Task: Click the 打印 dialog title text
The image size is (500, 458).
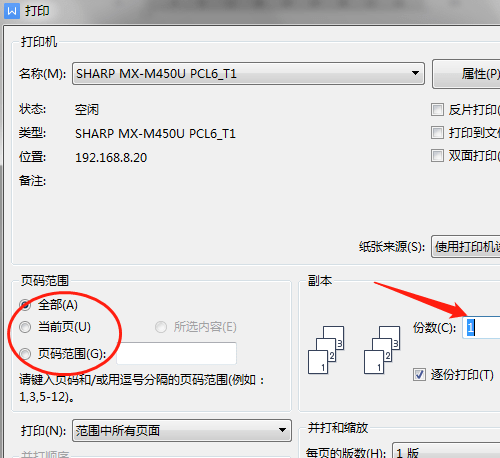Action: [37, 11]
